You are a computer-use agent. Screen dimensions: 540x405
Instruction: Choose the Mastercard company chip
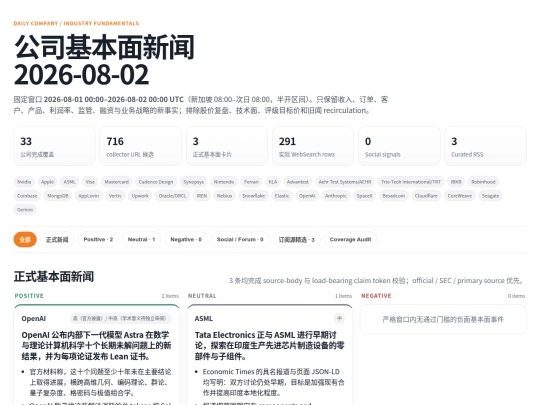(x=117, y=182)
